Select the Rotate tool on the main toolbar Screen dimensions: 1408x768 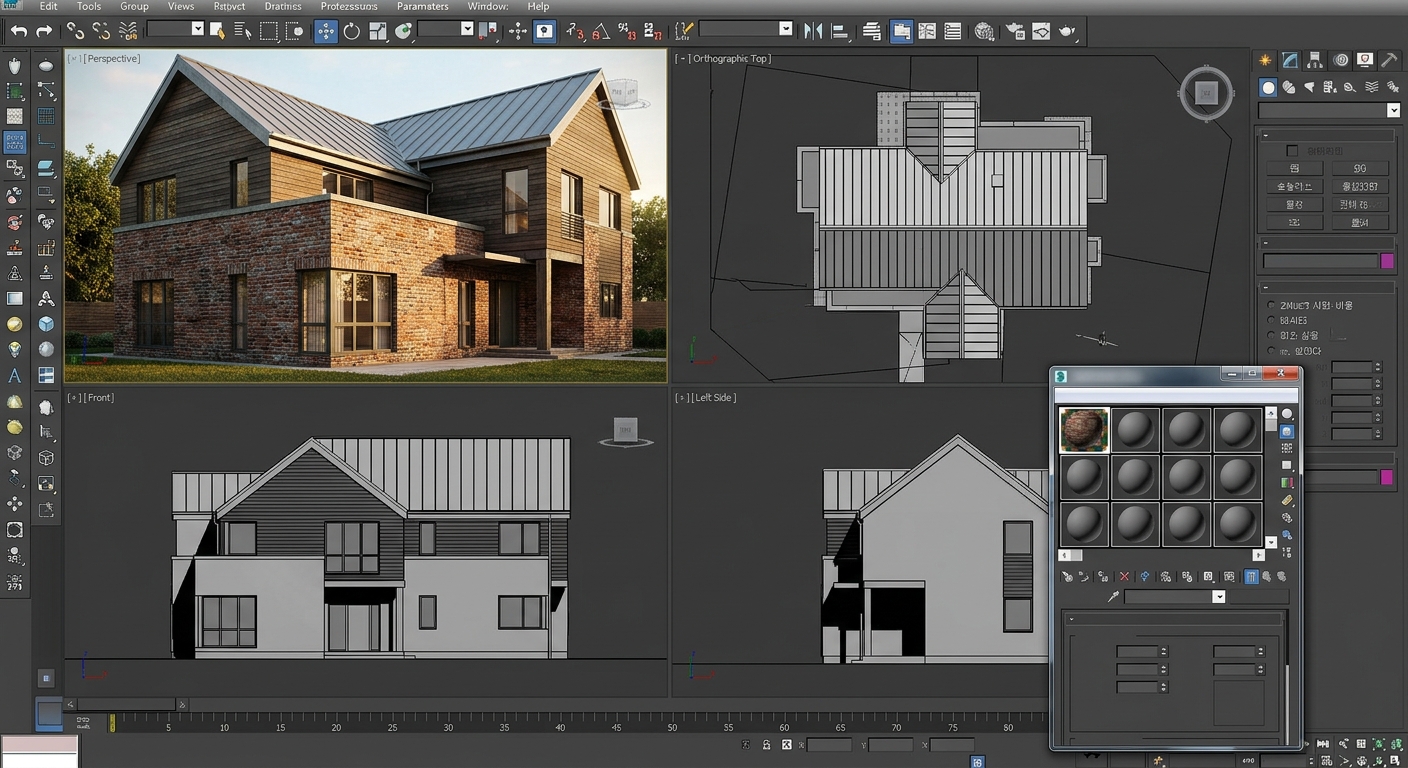coord(351,30)
